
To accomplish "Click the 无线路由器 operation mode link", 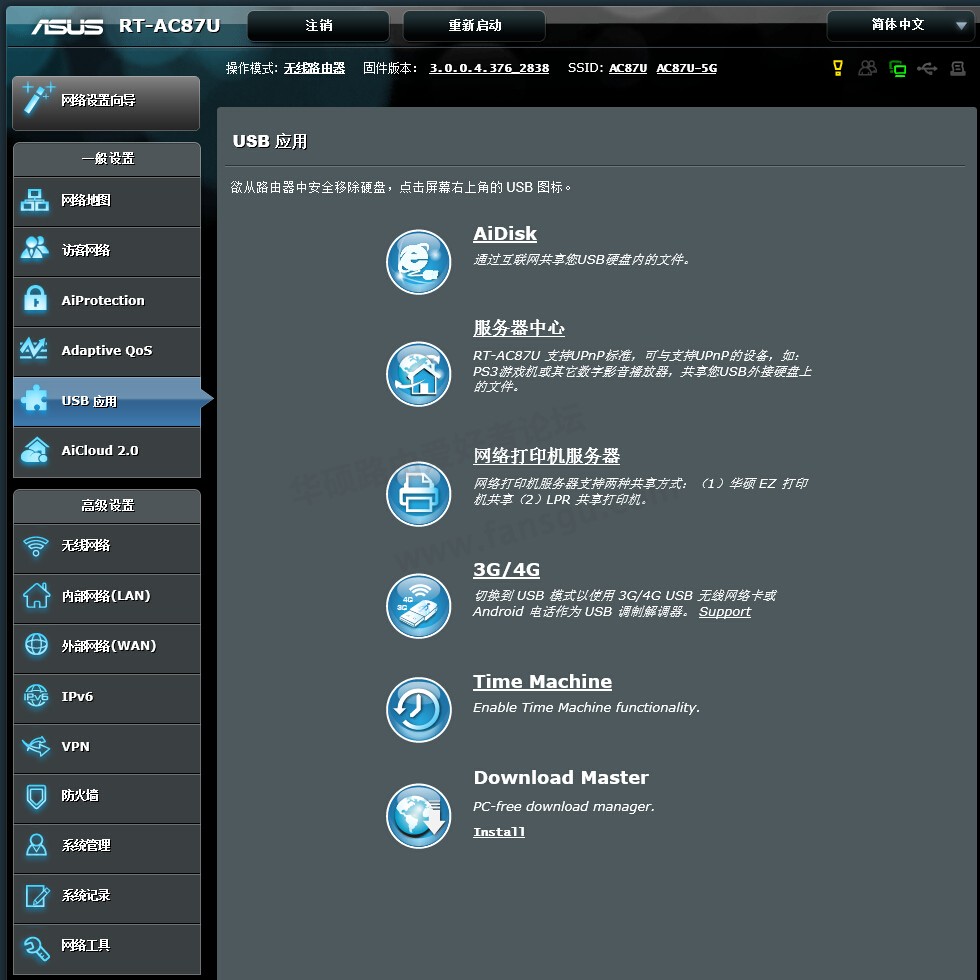I will [314, 68].
